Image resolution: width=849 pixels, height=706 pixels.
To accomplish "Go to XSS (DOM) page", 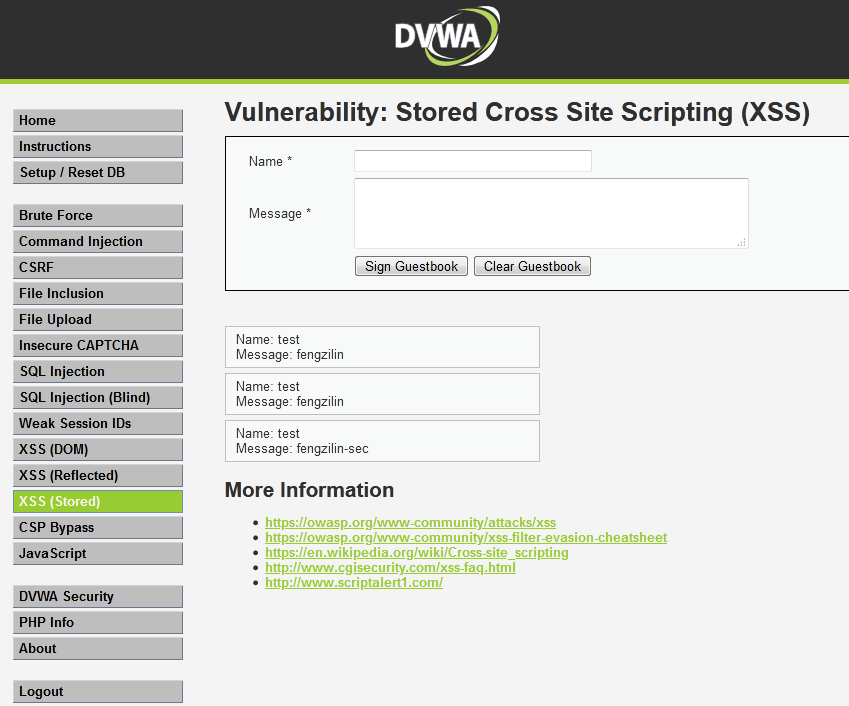I will click(98, 449).
